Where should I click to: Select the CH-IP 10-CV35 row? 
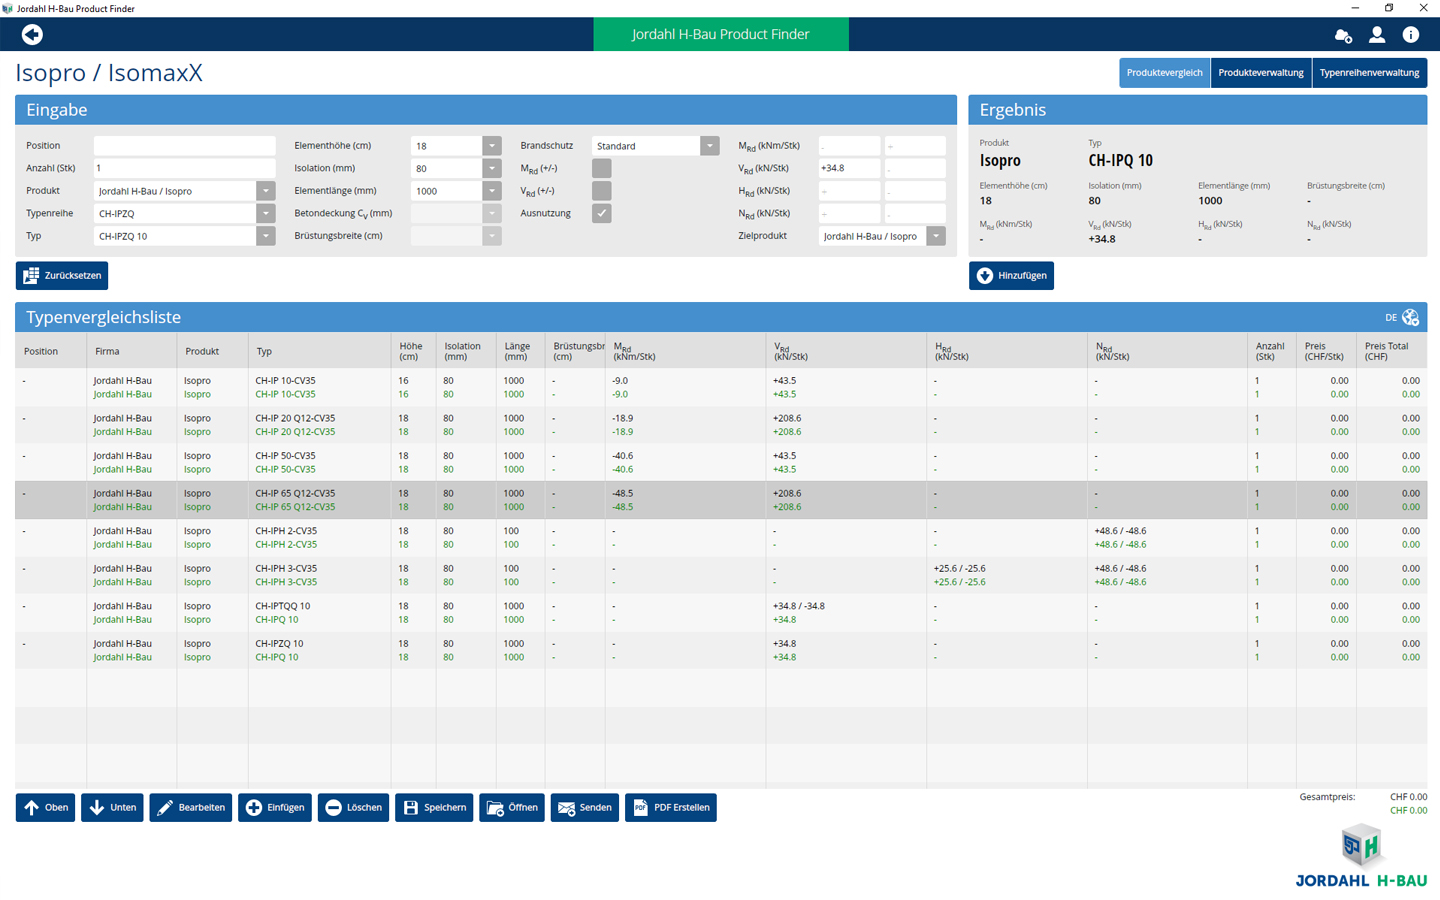[x=721, y=387]
